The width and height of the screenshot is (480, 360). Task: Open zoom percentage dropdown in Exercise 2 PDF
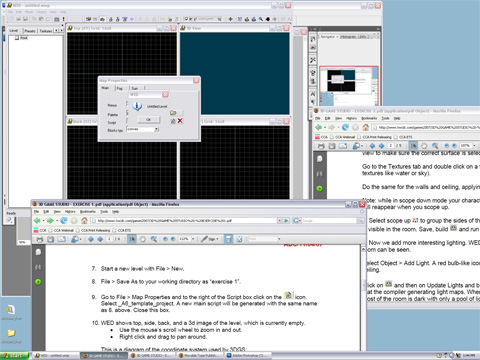tap(474, 146)
